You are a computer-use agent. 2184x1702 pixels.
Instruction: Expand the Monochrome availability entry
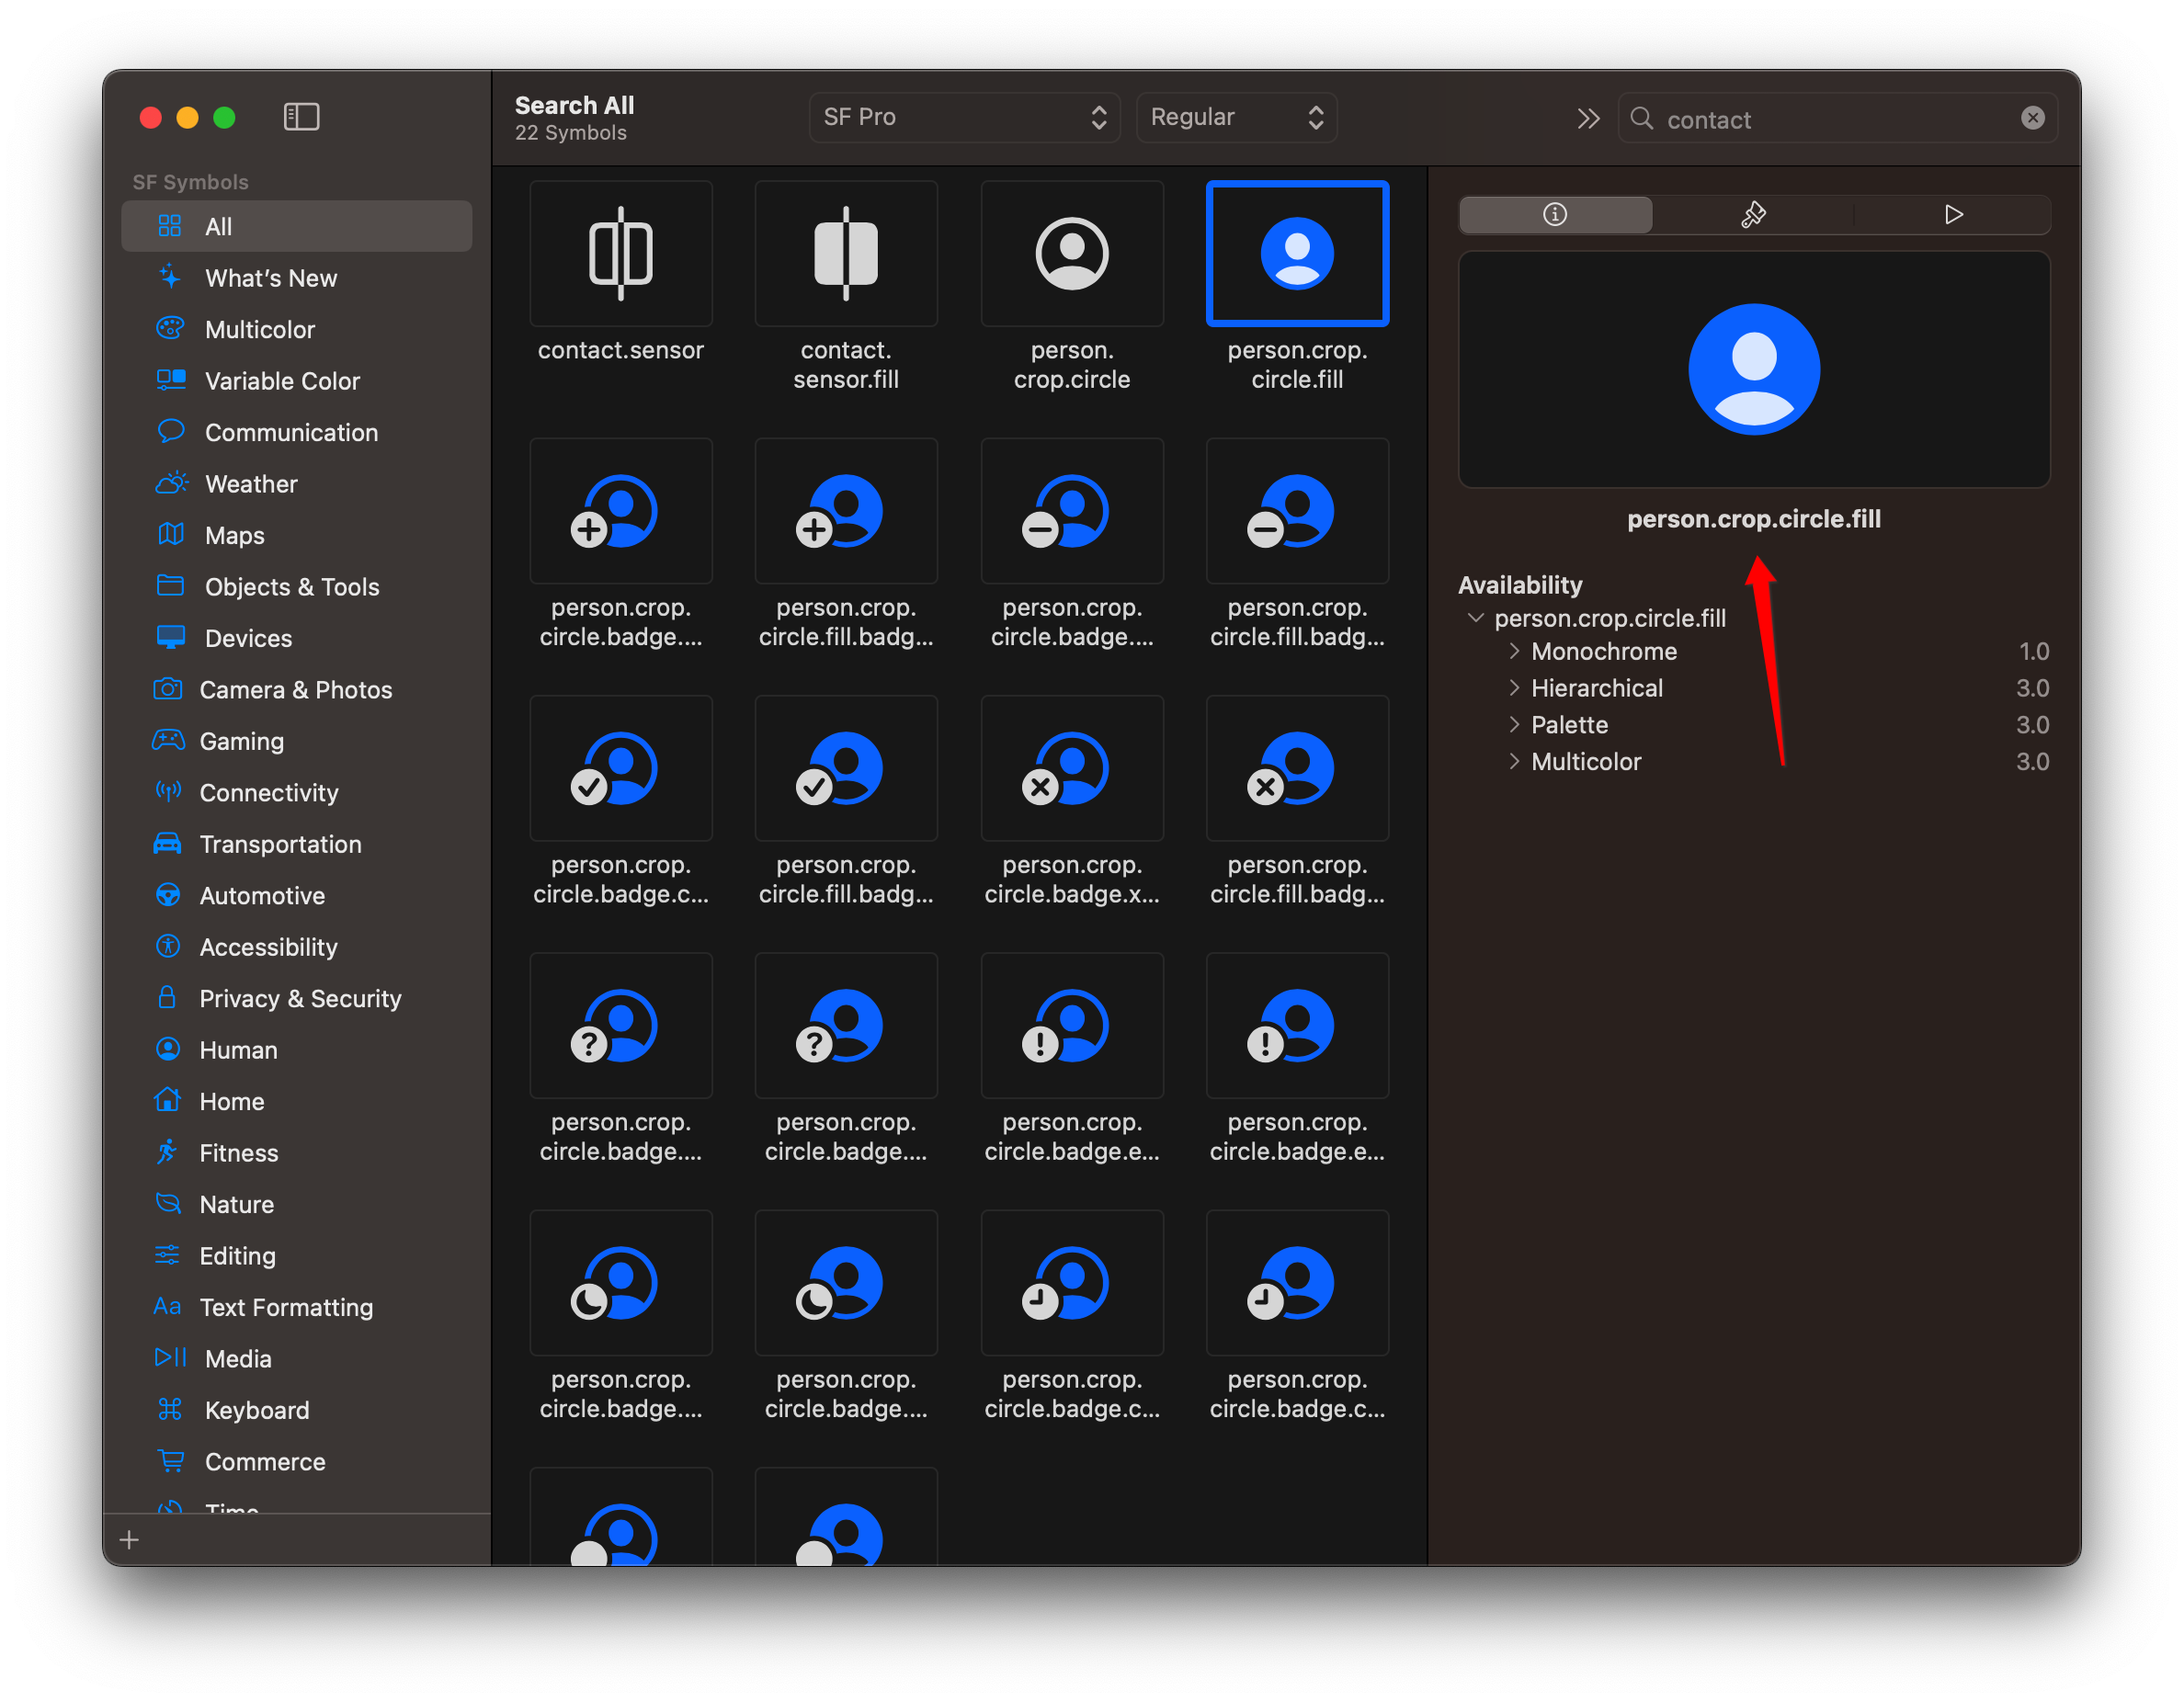pyautogui.click(x=1514, y=651)
